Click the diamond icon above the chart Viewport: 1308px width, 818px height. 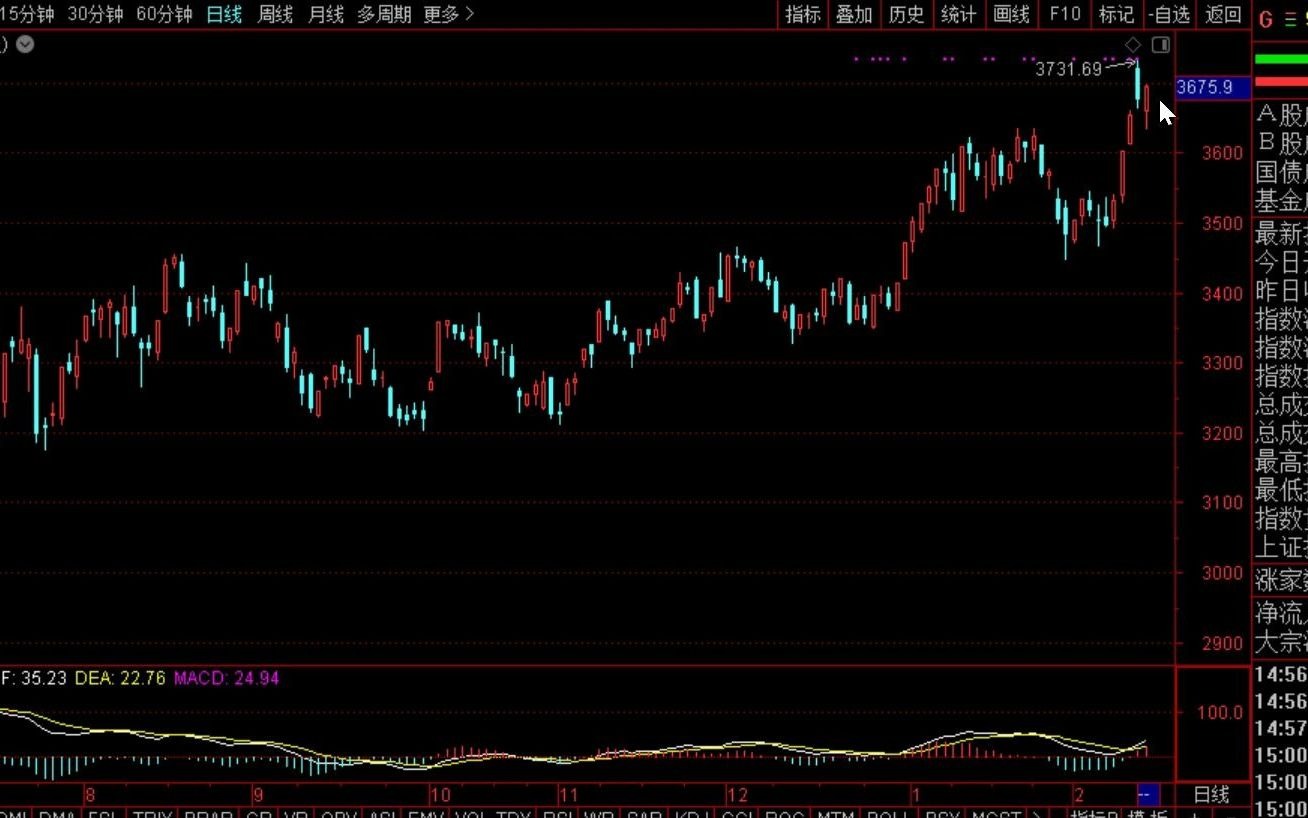[1133, 44]
